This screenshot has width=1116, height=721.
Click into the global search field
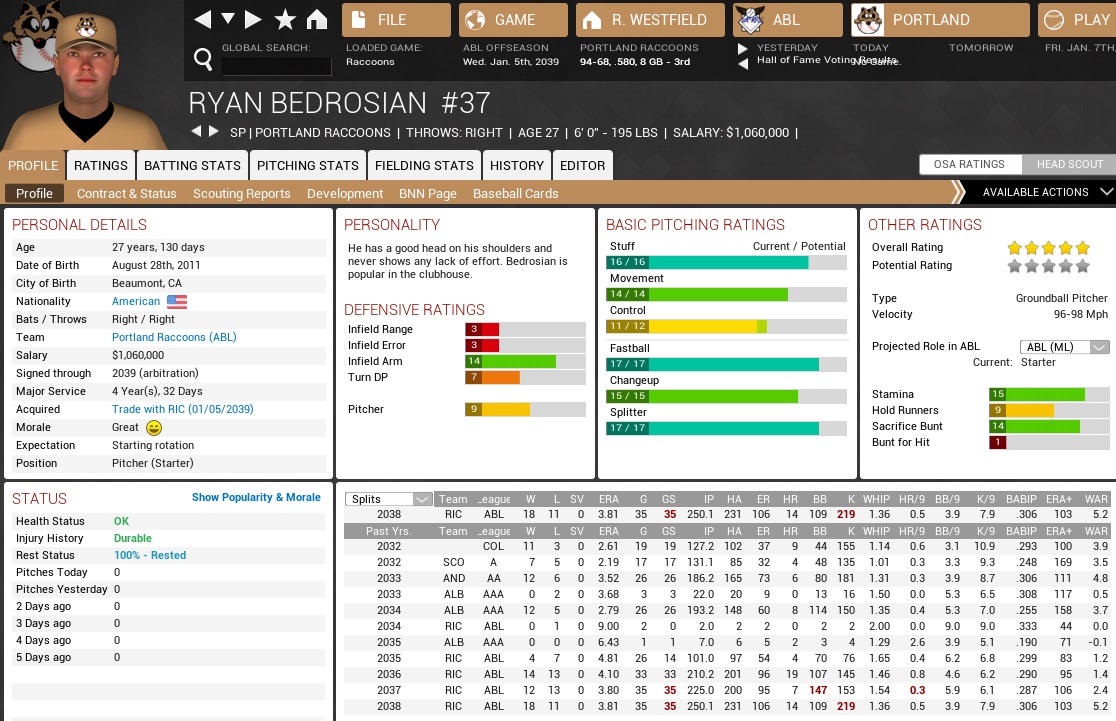276,67
